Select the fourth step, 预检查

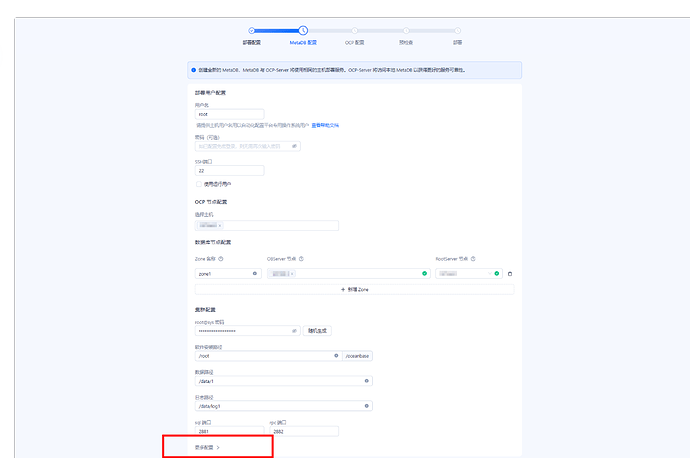[406, 43]
